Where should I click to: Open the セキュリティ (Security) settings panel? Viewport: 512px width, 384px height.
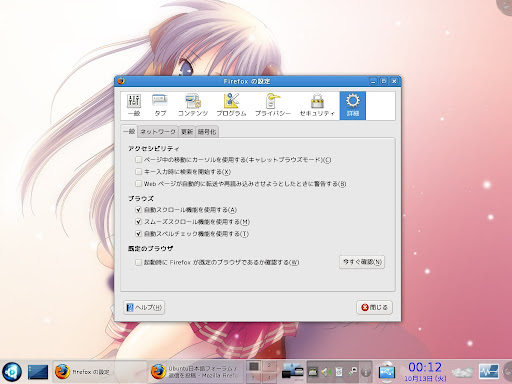(317, 105)
